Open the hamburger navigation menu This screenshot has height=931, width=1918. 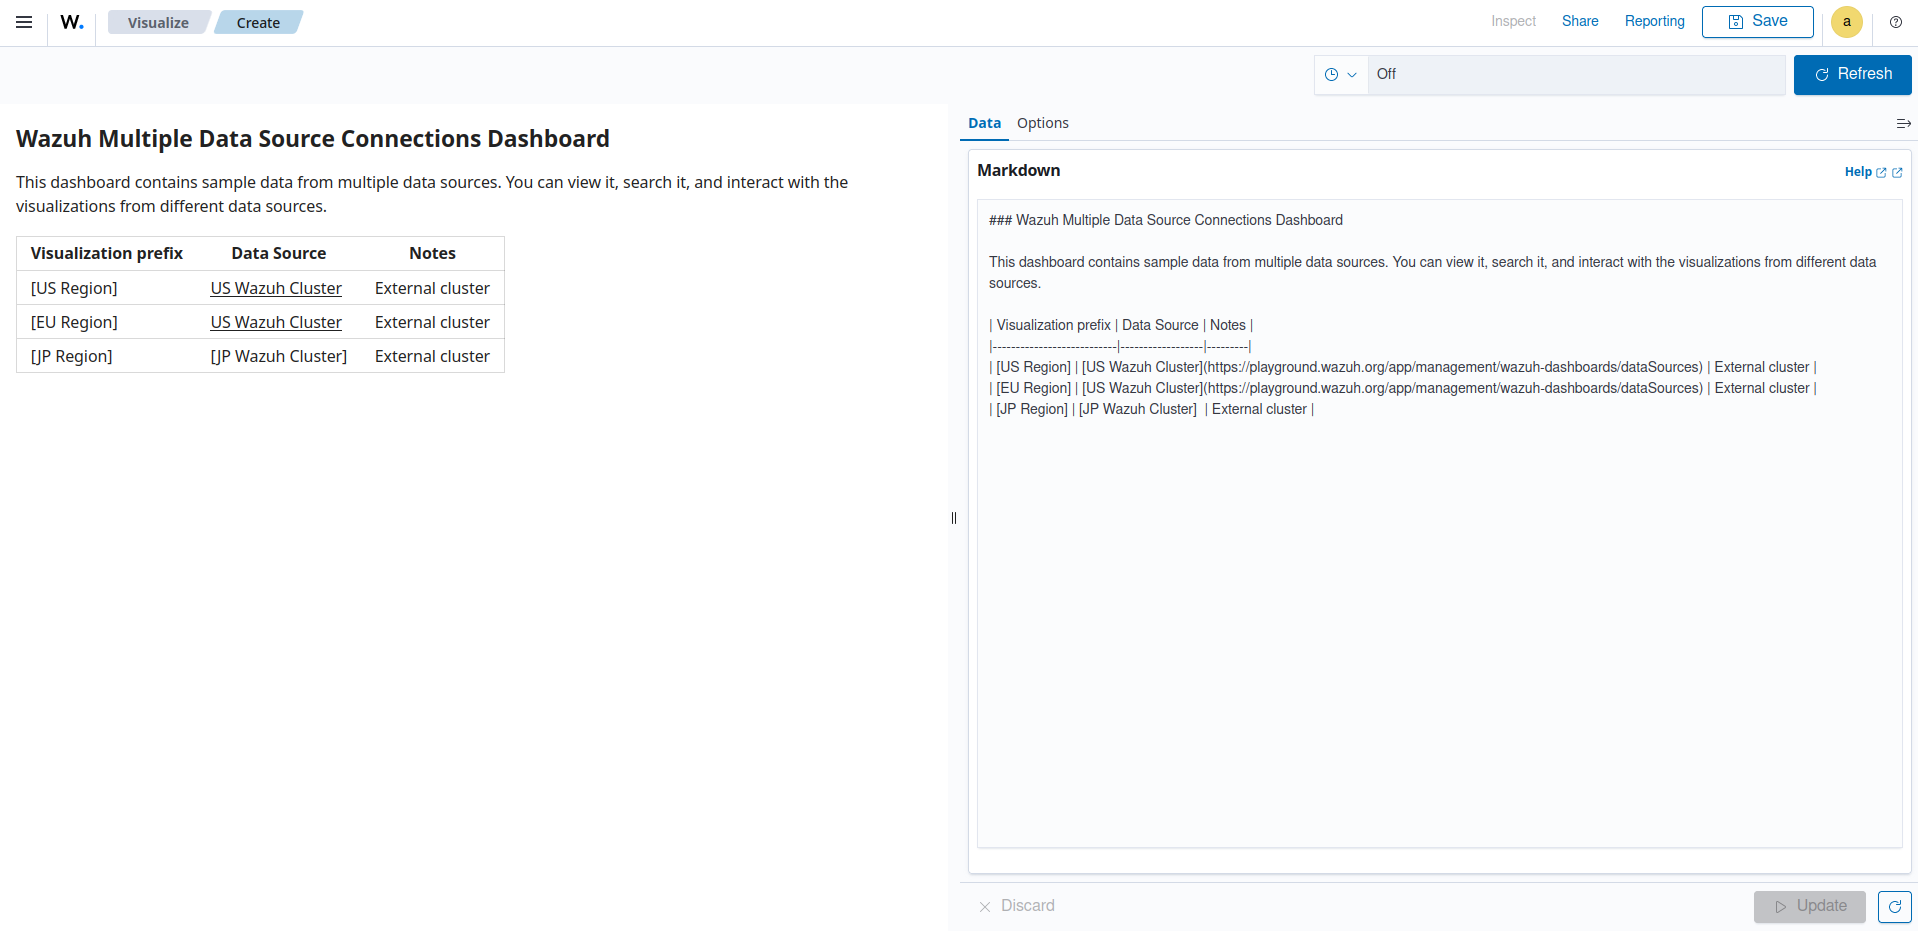[x=24, y=22]
